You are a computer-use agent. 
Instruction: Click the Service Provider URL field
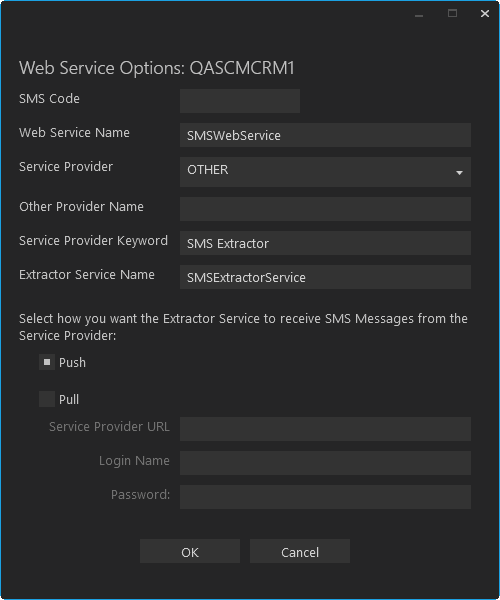[x=325, y=429]
